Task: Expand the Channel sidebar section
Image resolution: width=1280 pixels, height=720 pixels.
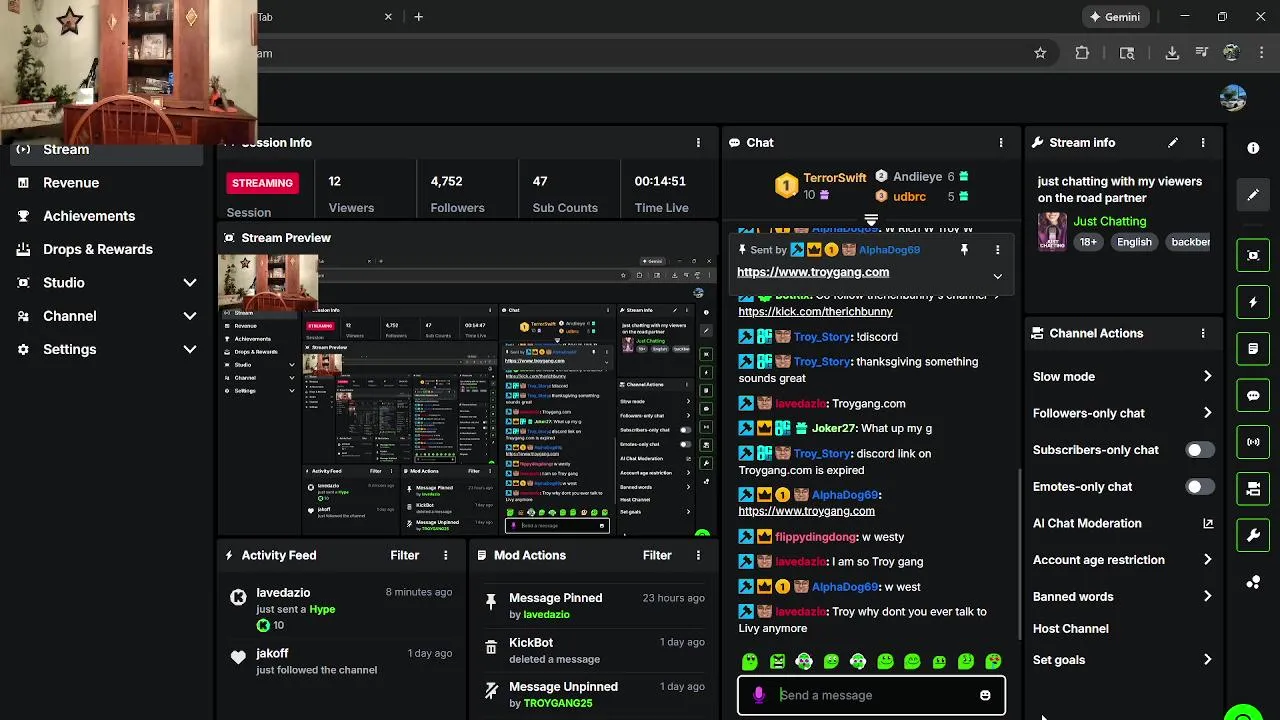Action: [190, 316]
